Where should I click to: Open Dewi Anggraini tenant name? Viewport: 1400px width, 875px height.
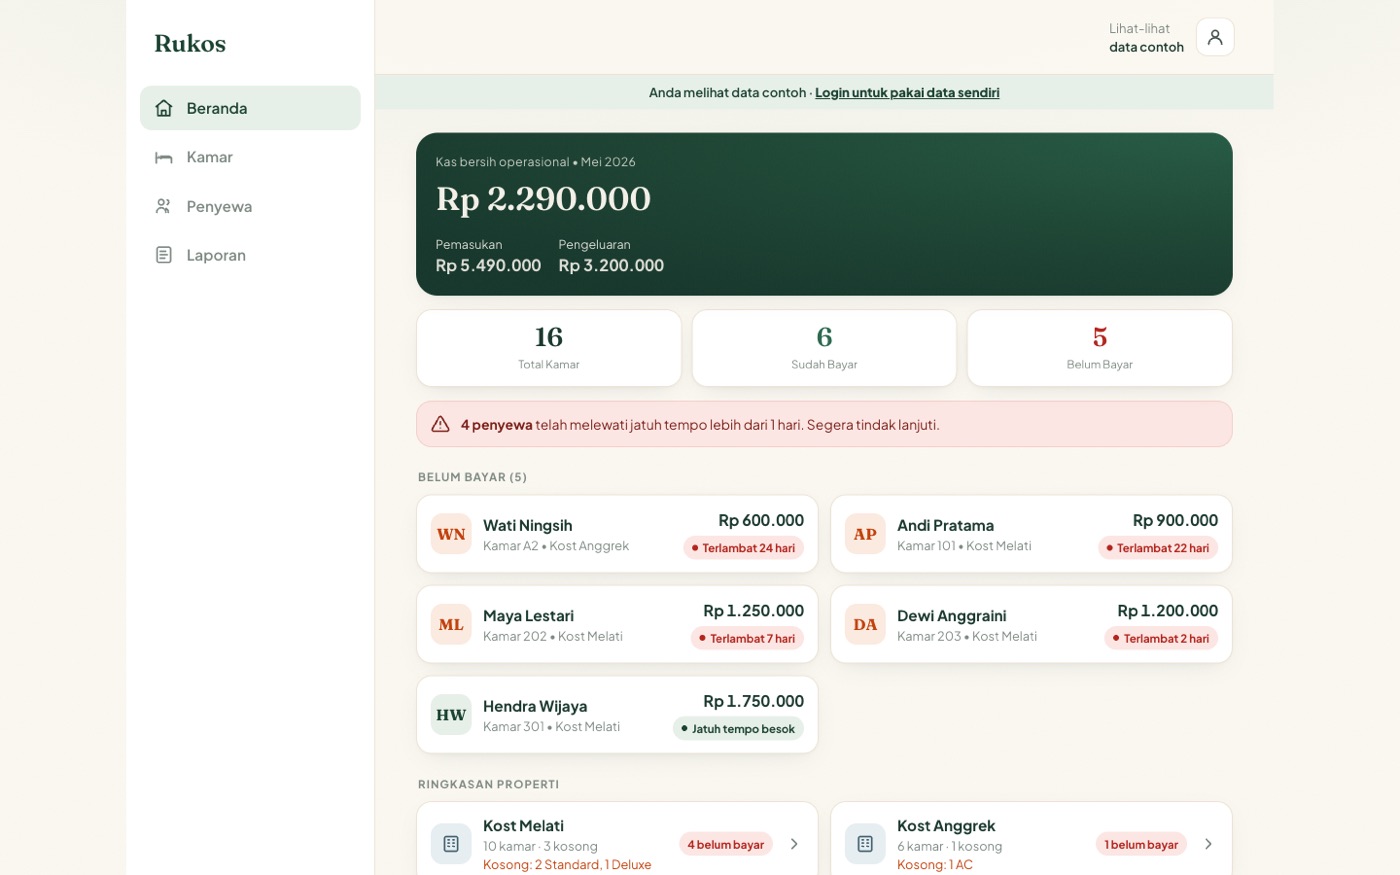point(951,616)
